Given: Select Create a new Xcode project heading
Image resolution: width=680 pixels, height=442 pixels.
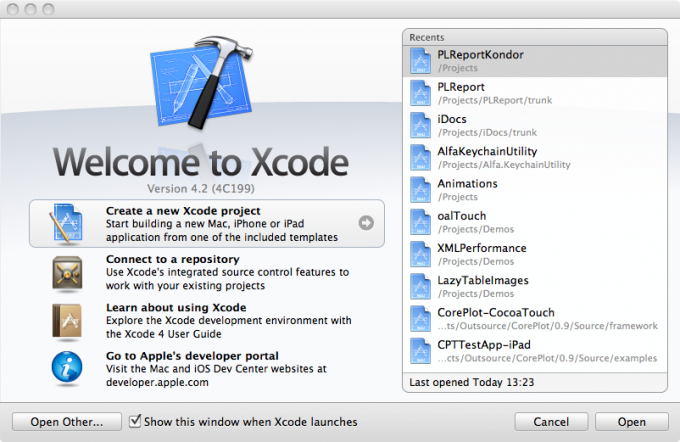Looking at the screenshot, I should pyautogui.click(x=183, y=211).
